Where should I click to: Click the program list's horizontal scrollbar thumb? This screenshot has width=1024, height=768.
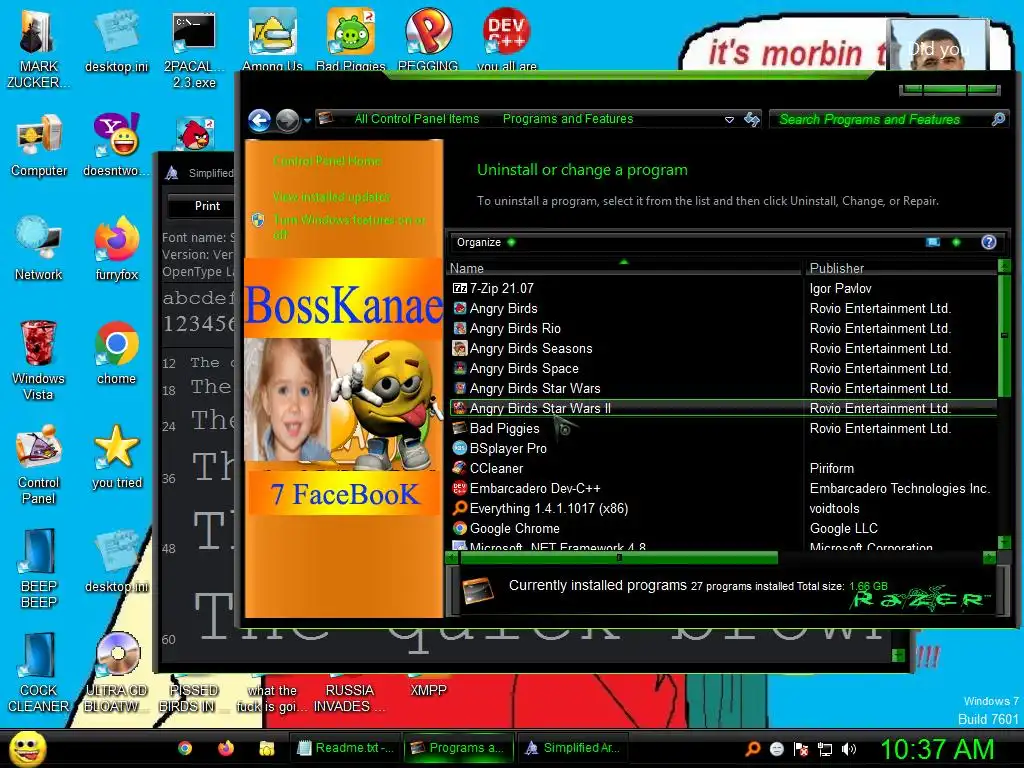(x=618, y=558)
